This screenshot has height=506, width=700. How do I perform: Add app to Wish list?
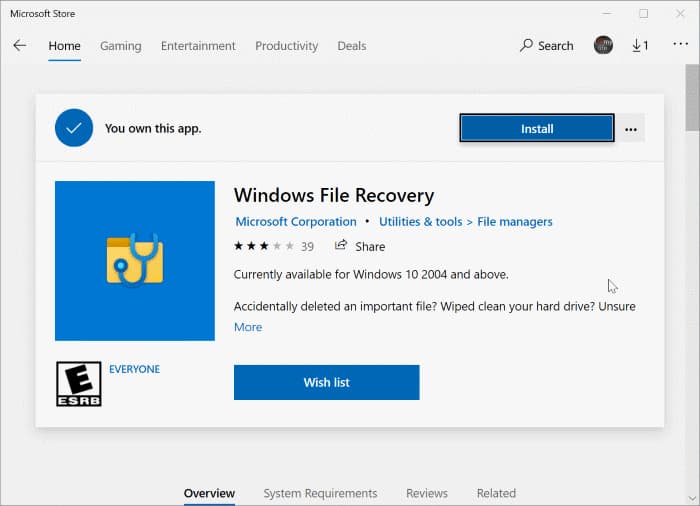click(327, 382)
